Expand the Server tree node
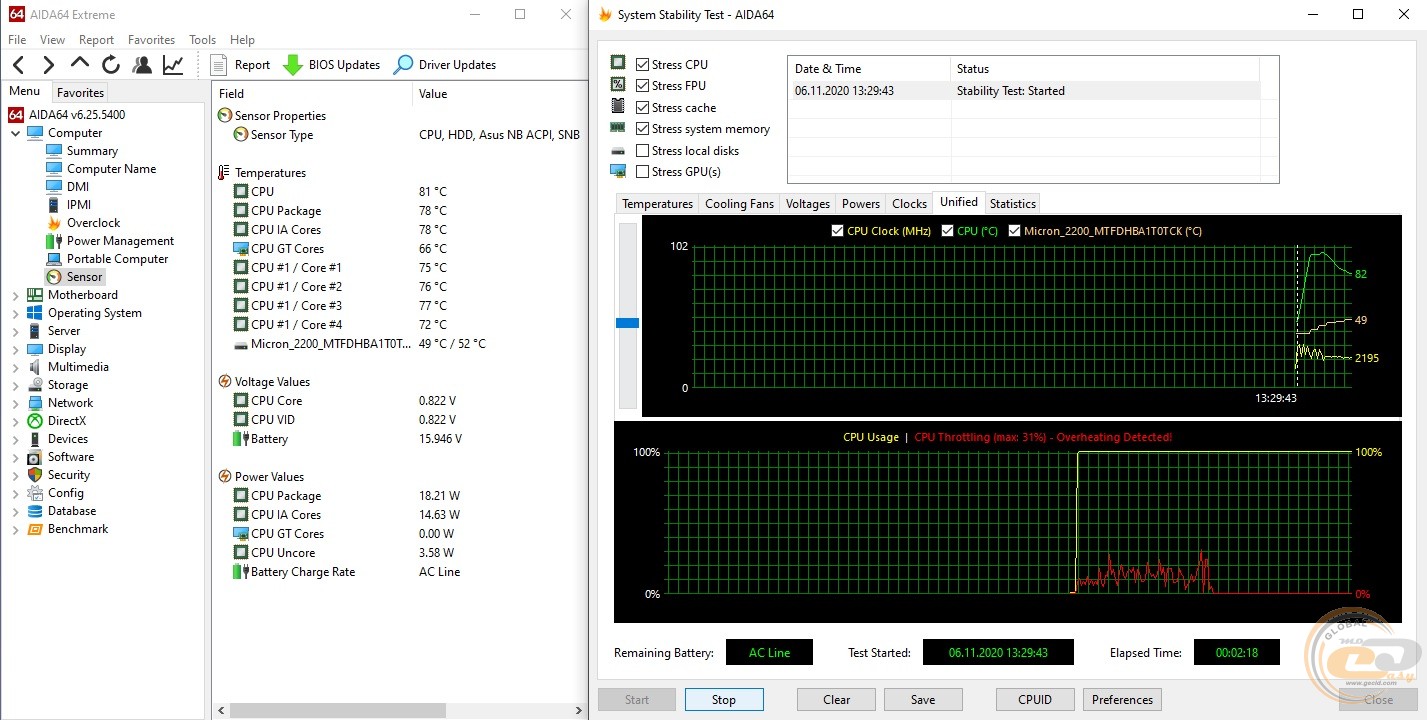This screenshot has width=1427, height=720. pos(15,331)
